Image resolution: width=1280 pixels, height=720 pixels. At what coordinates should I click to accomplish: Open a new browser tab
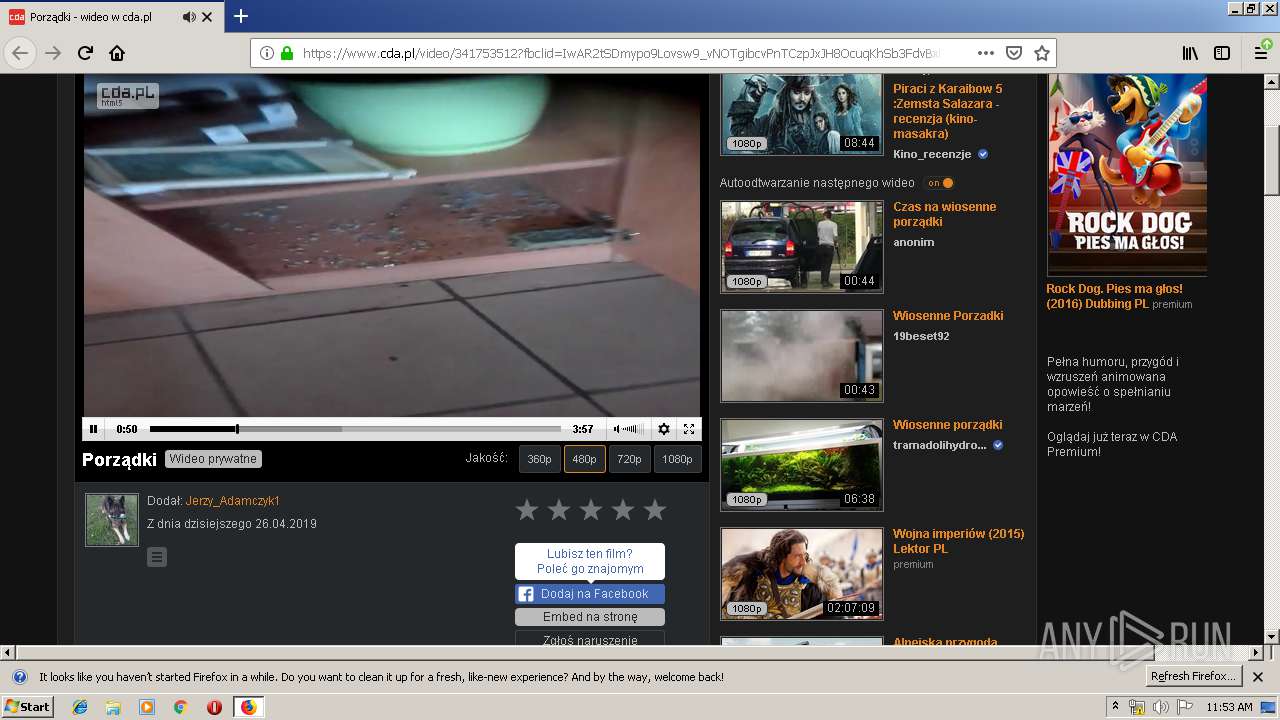241,17
